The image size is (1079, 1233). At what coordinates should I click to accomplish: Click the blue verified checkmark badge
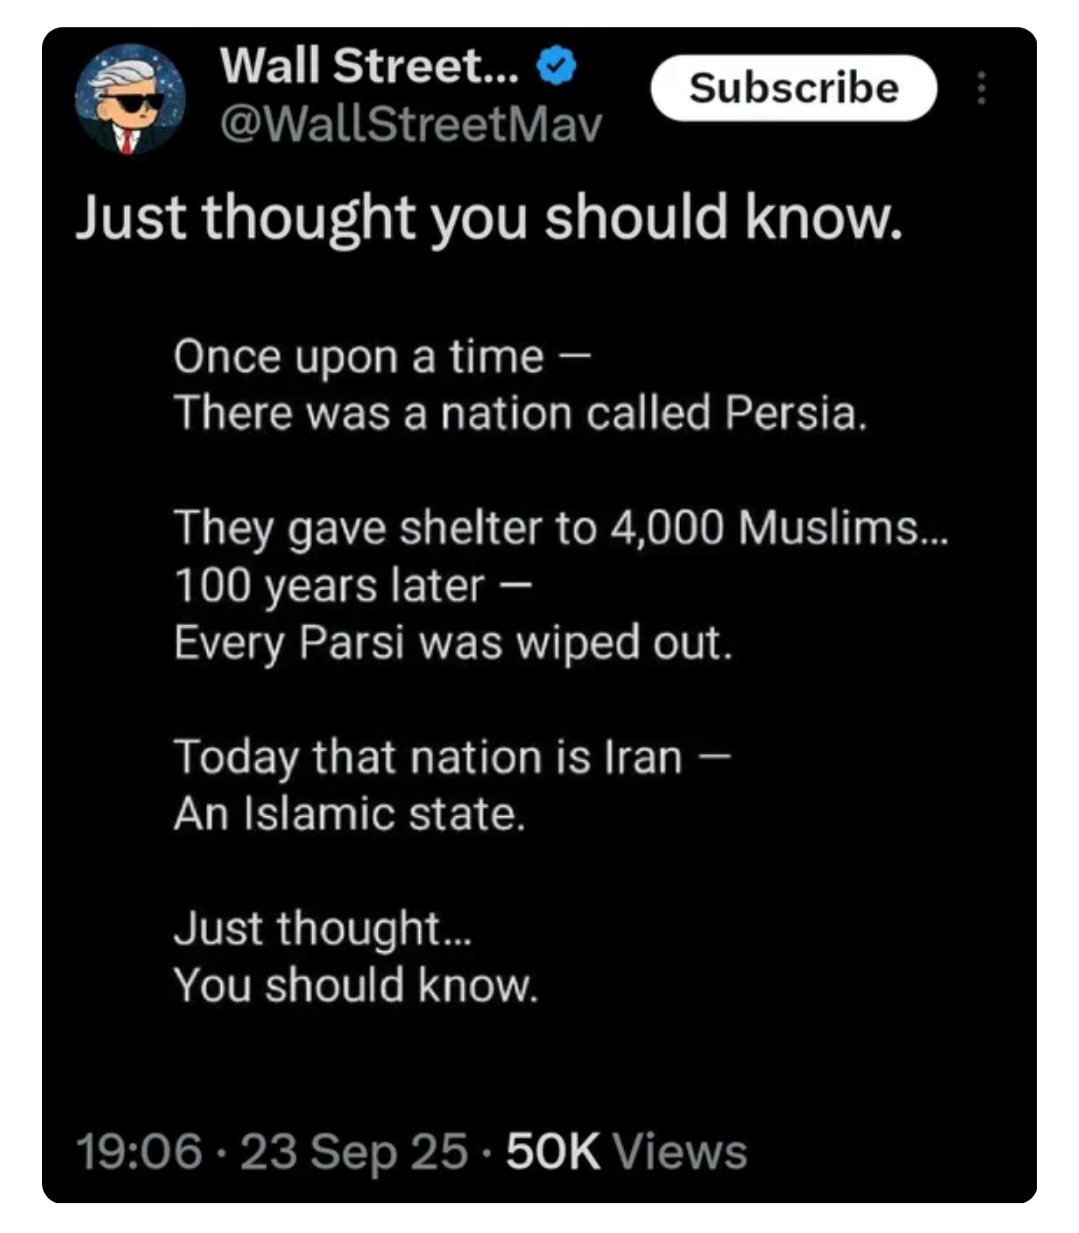(x=557, y=66)
